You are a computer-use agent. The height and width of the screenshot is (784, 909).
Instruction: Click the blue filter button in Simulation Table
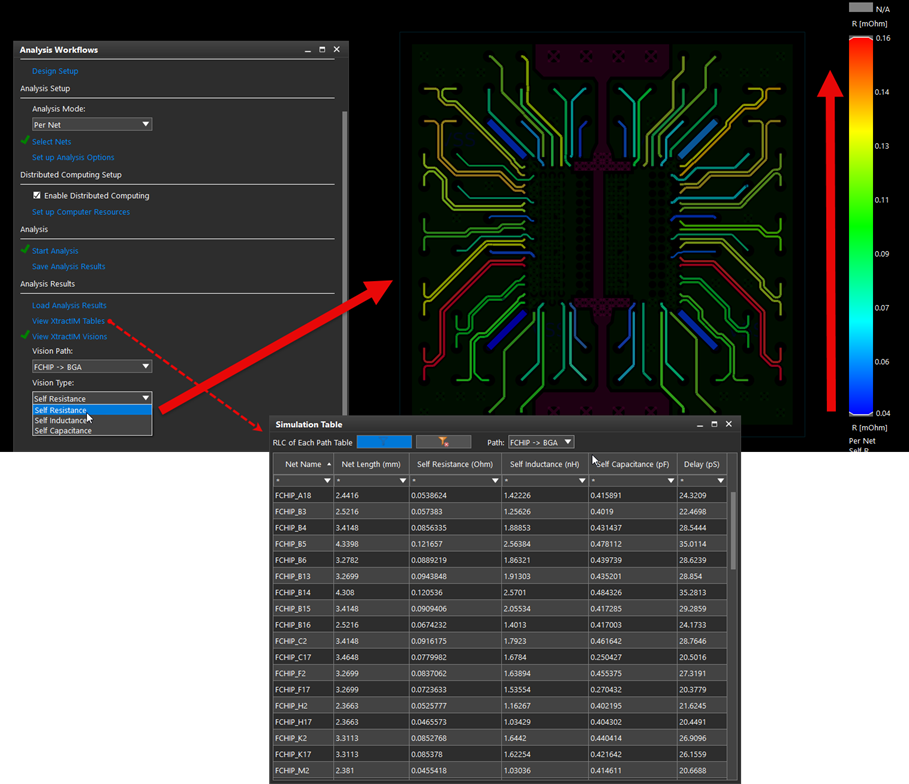[384, 442]
